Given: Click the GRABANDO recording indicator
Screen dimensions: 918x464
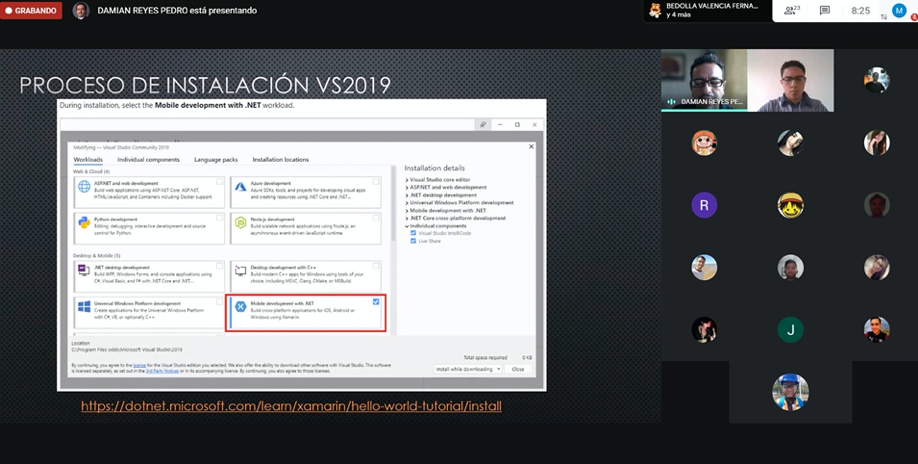Looking at the screenshot, I should (x=31, y=11).
